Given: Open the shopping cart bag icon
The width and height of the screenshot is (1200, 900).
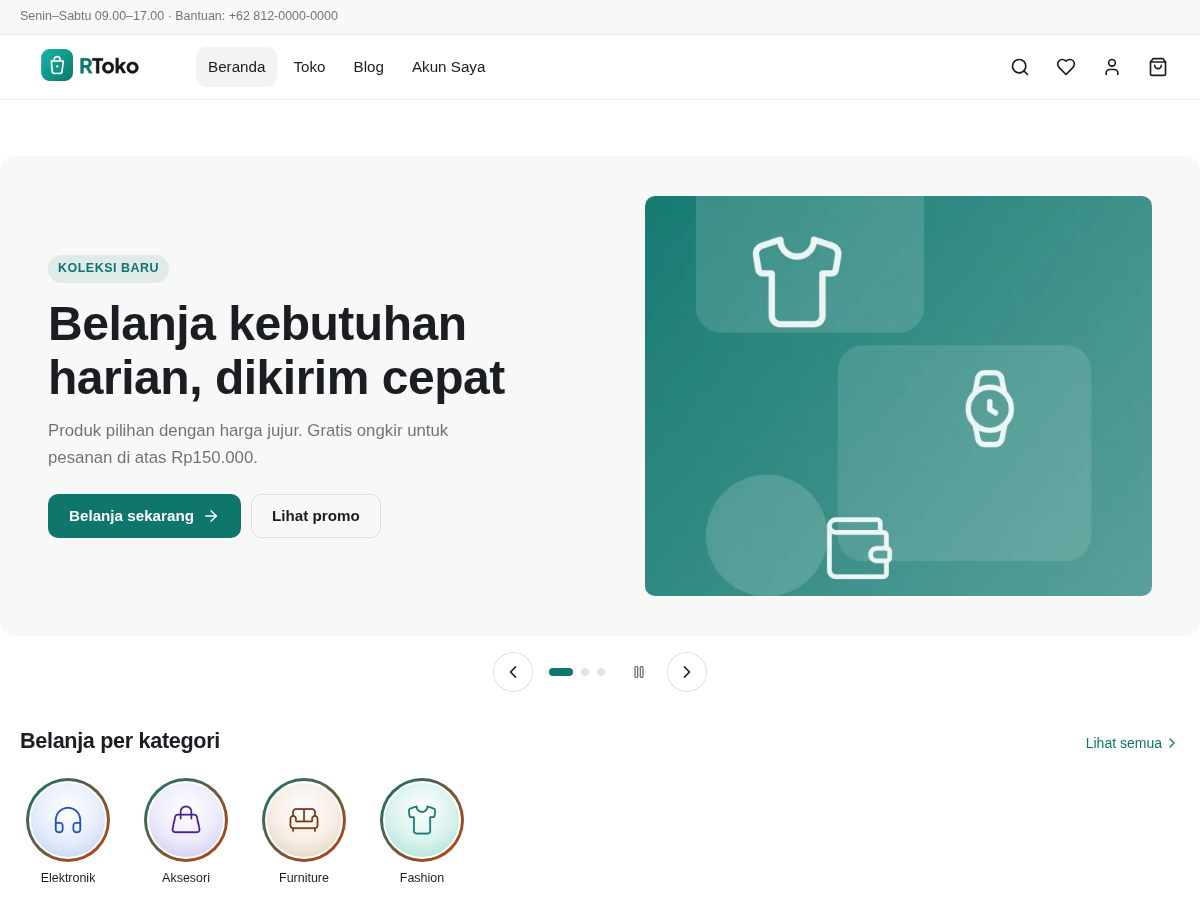Looking at the screenshot, I should [1158, 67].
